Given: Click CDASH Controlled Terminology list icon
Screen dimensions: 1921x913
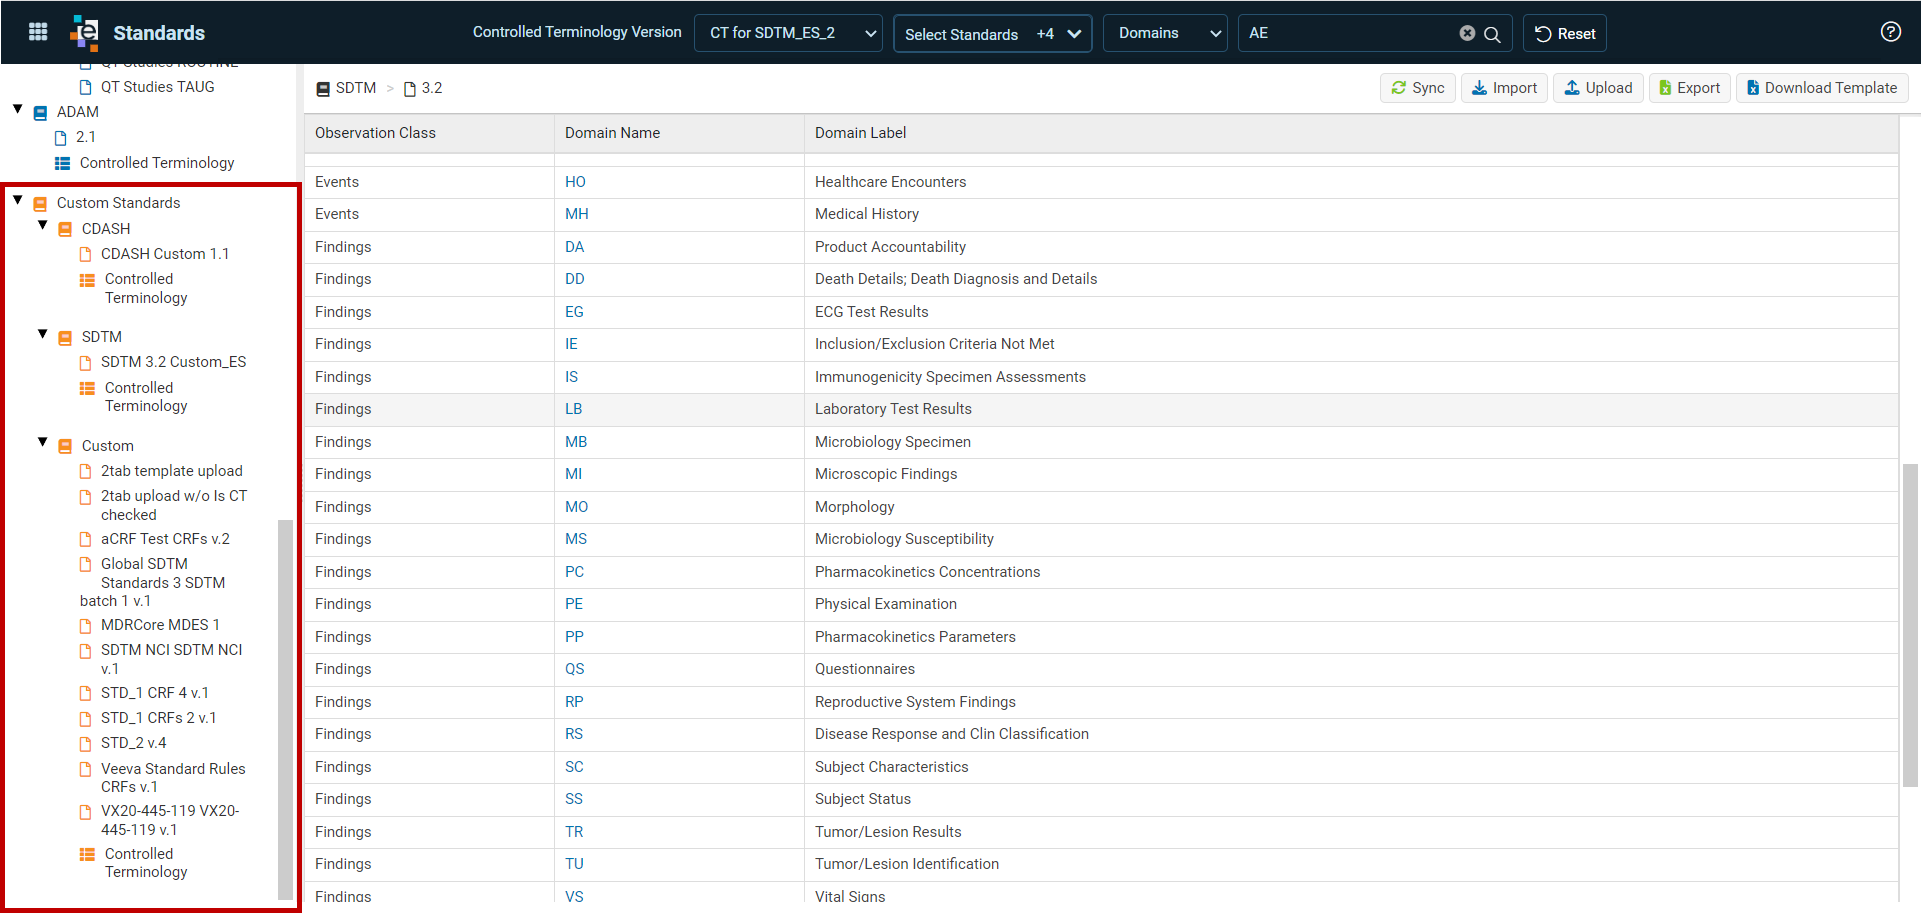Looking at the screenshot, I should tap(88, 281).
